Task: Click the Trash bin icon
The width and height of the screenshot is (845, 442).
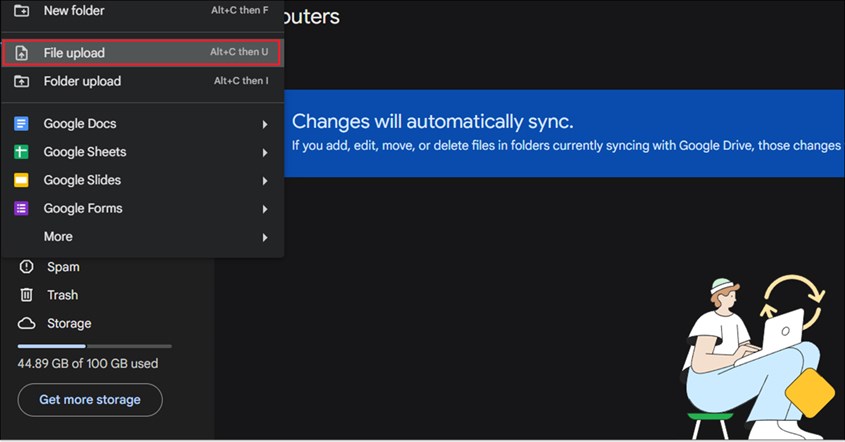Action: click(x=26, y=295)
